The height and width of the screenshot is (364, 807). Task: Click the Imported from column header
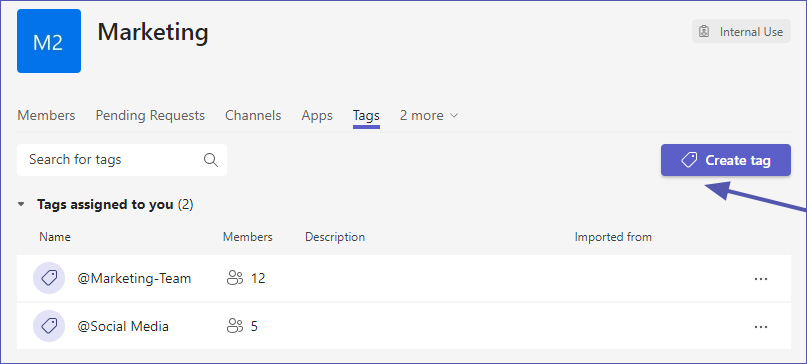(x=613, y=237)
